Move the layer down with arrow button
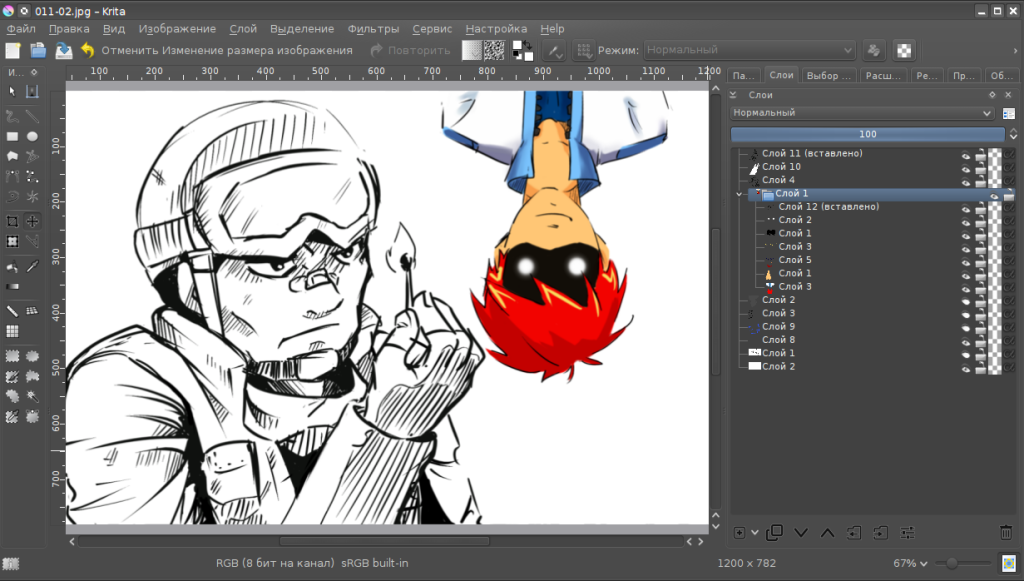 [801, 533]
